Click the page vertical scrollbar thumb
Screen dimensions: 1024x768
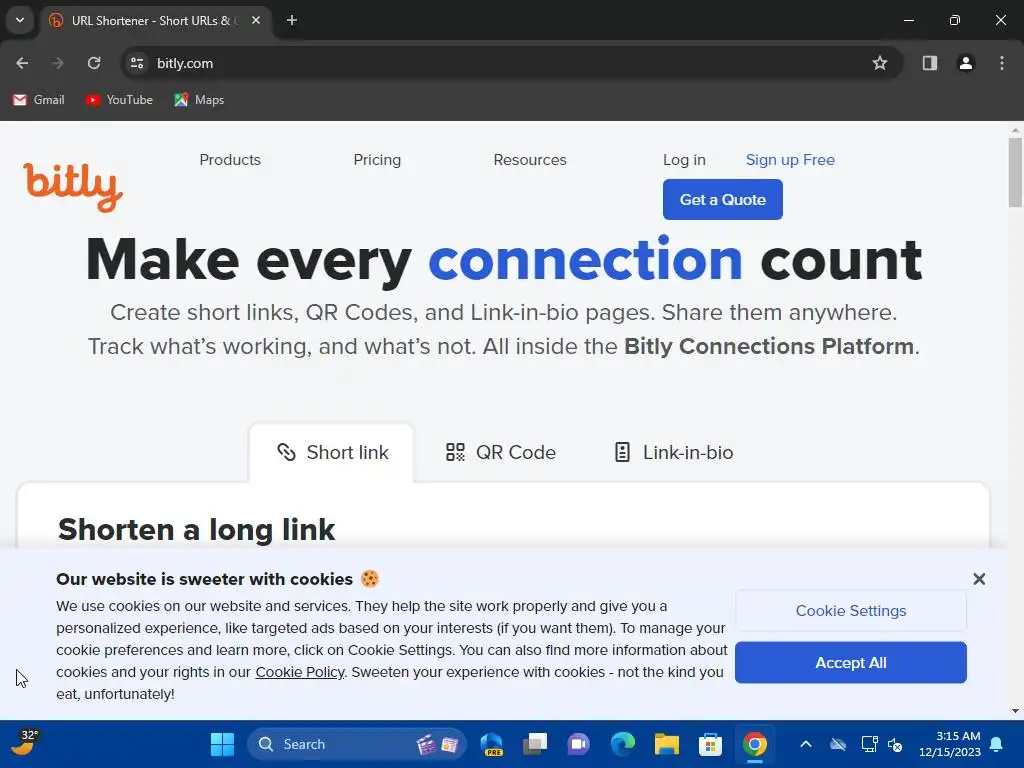click(1015, 172)
